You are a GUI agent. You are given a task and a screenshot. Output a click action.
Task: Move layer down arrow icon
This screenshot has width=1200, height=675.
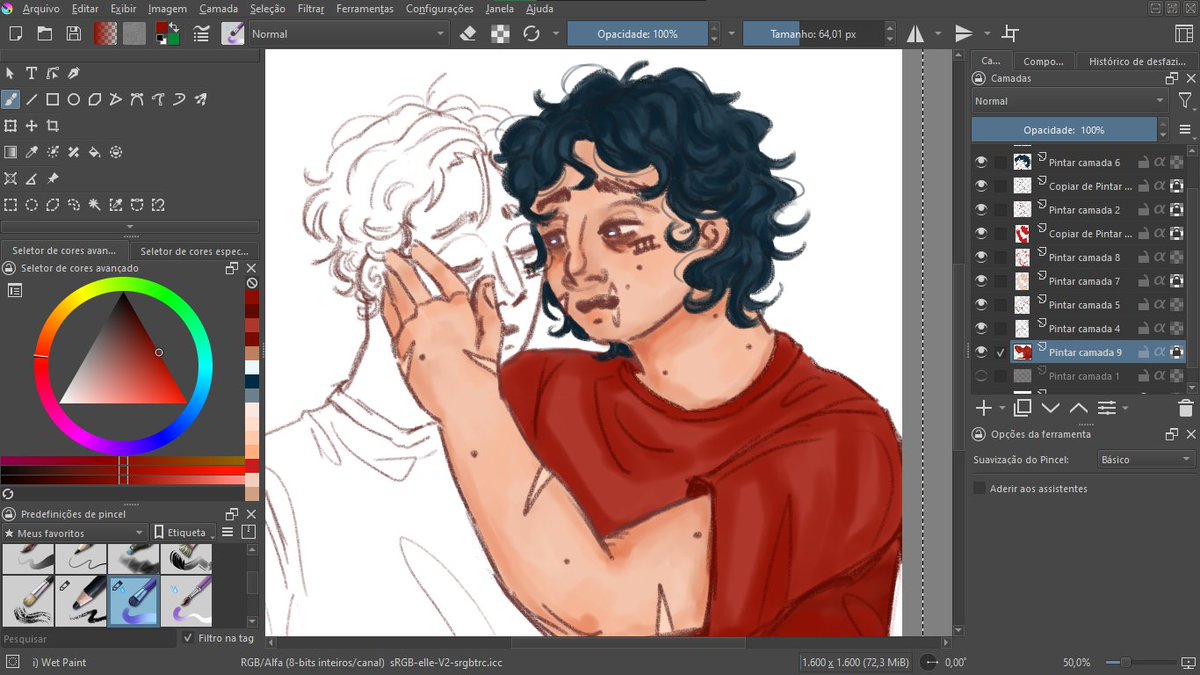1050,408
